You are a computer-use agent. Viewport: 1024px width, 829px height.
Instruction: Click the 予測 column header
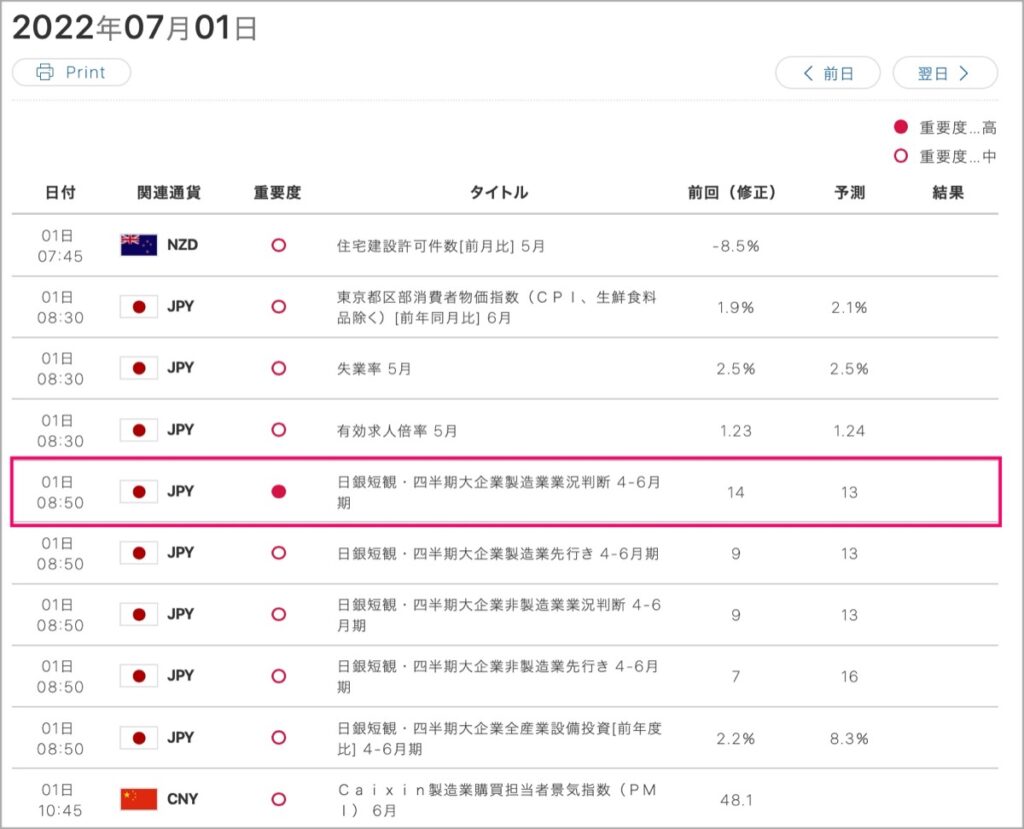[850, 193]
